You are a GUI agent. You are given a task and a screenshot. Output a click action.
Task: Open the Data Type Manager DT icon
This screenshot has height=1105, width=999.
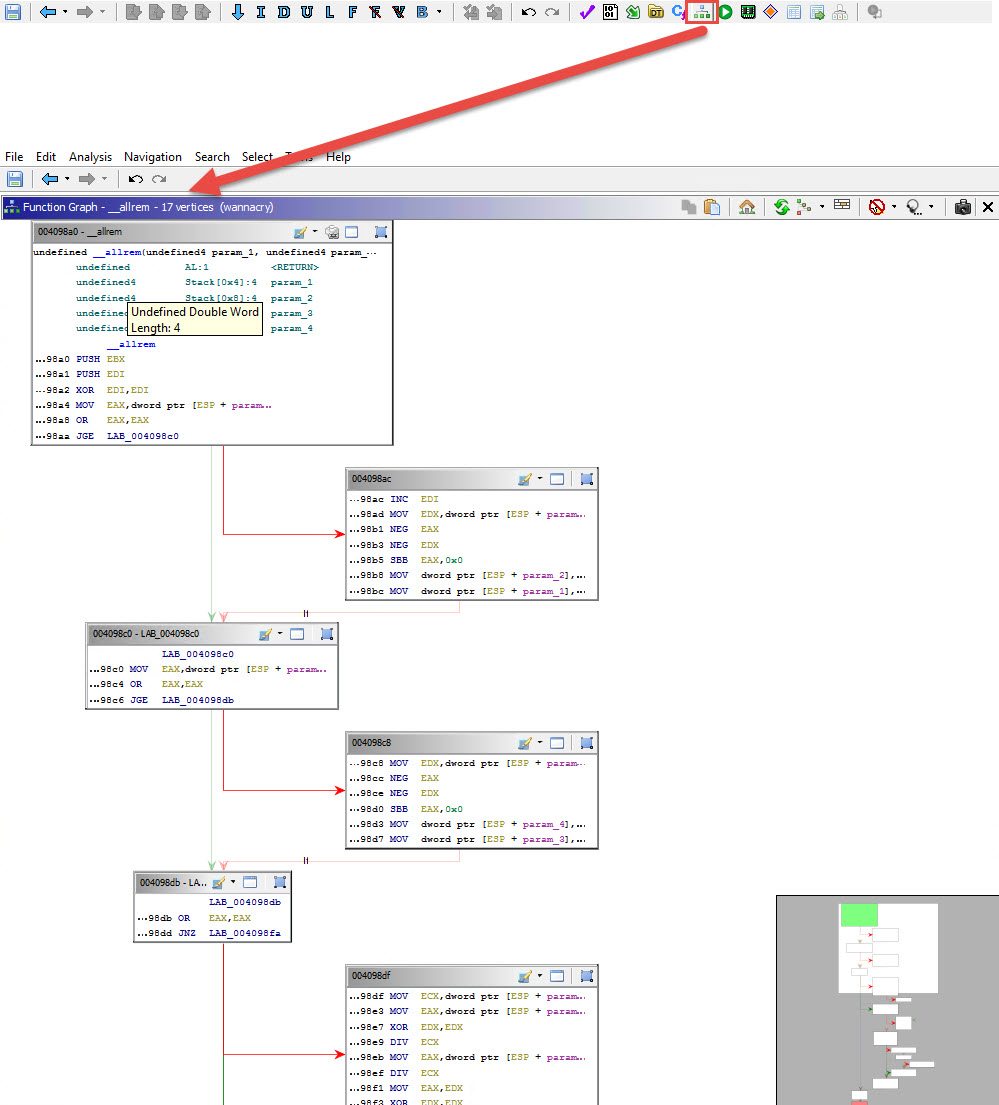(656, 12)
